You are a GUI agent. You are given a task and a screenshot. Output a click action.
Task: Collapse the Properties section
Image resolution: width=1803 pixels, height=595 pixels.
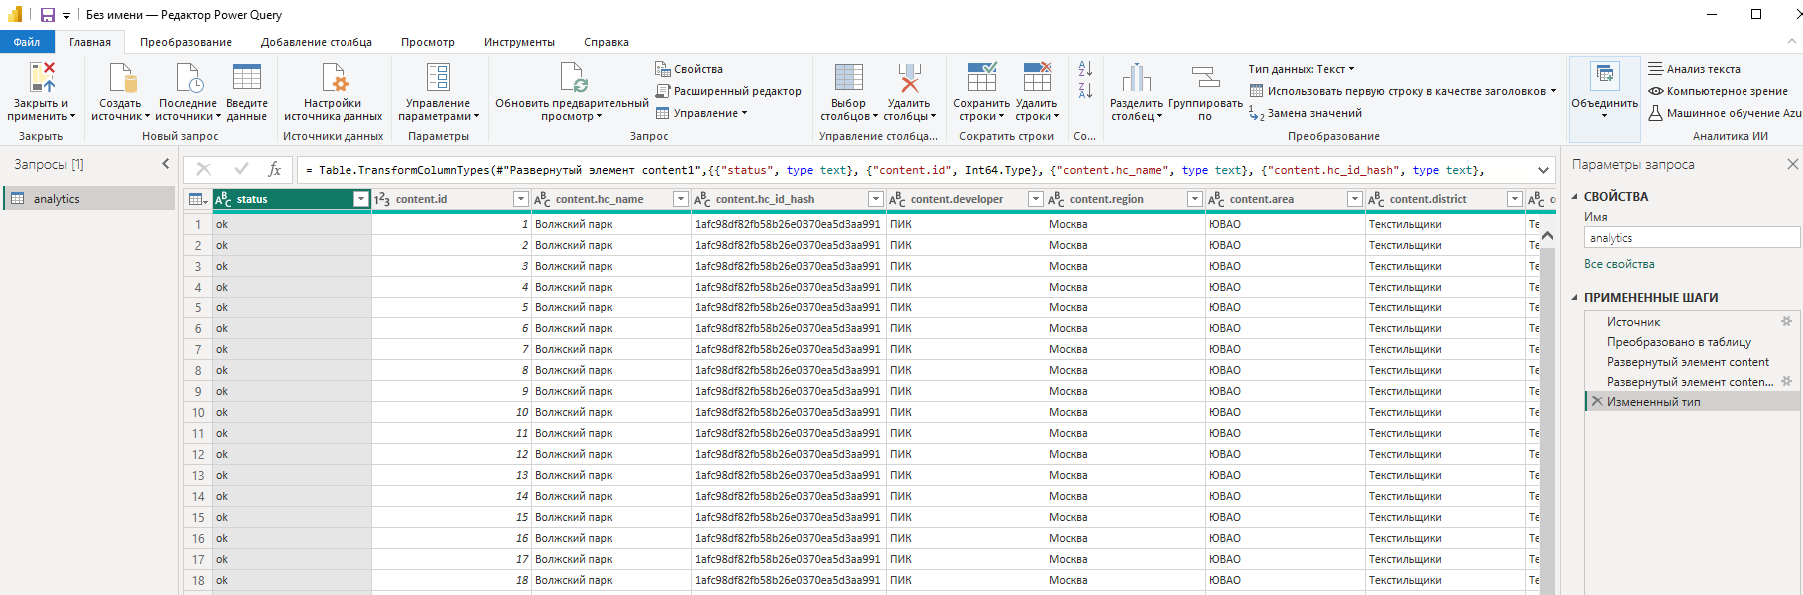1574,196
